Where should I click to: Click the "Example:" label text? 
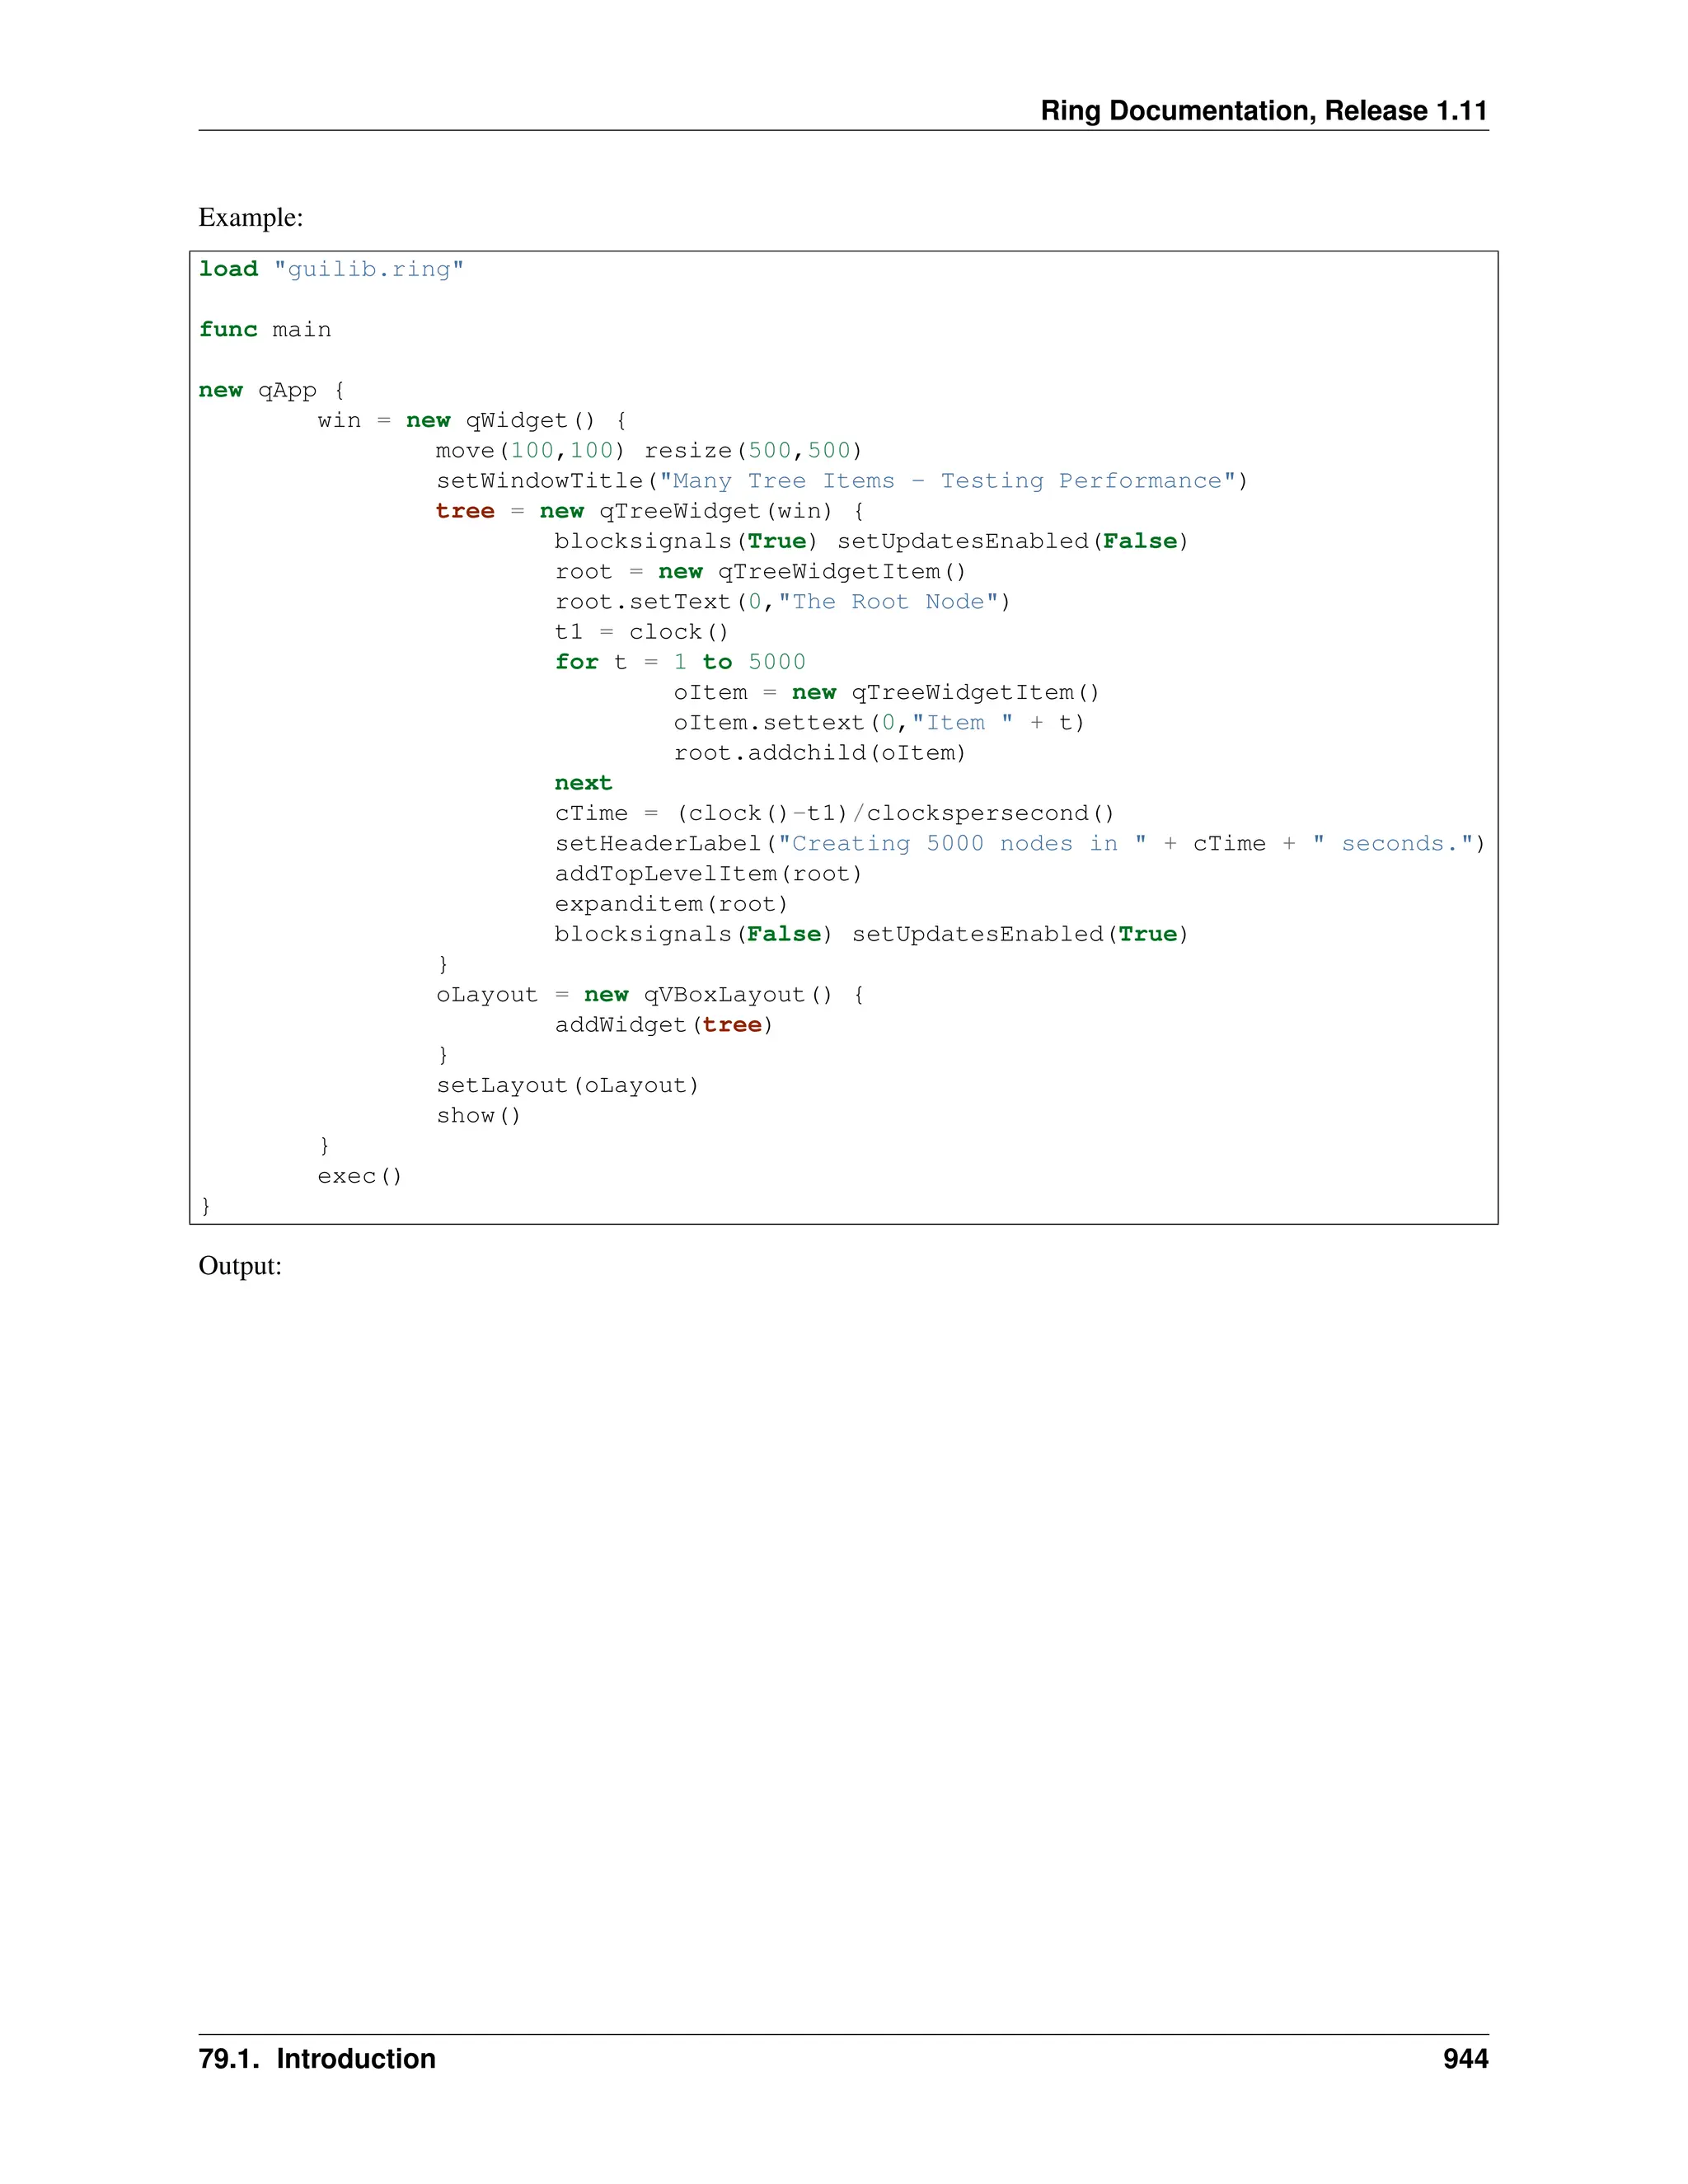tap(250, 217)
